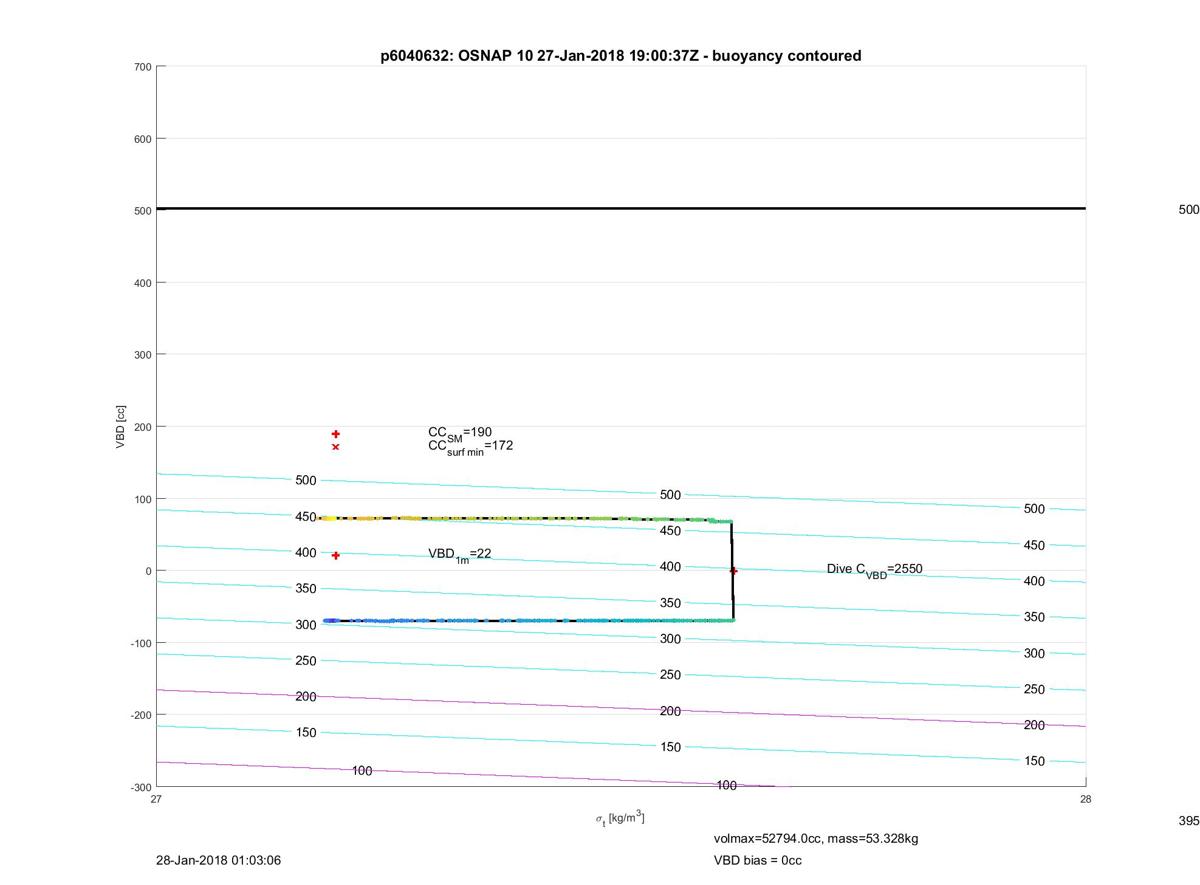Click the y-axis tick label '-300'
The image size is (1200, 885).
[140, 787]
